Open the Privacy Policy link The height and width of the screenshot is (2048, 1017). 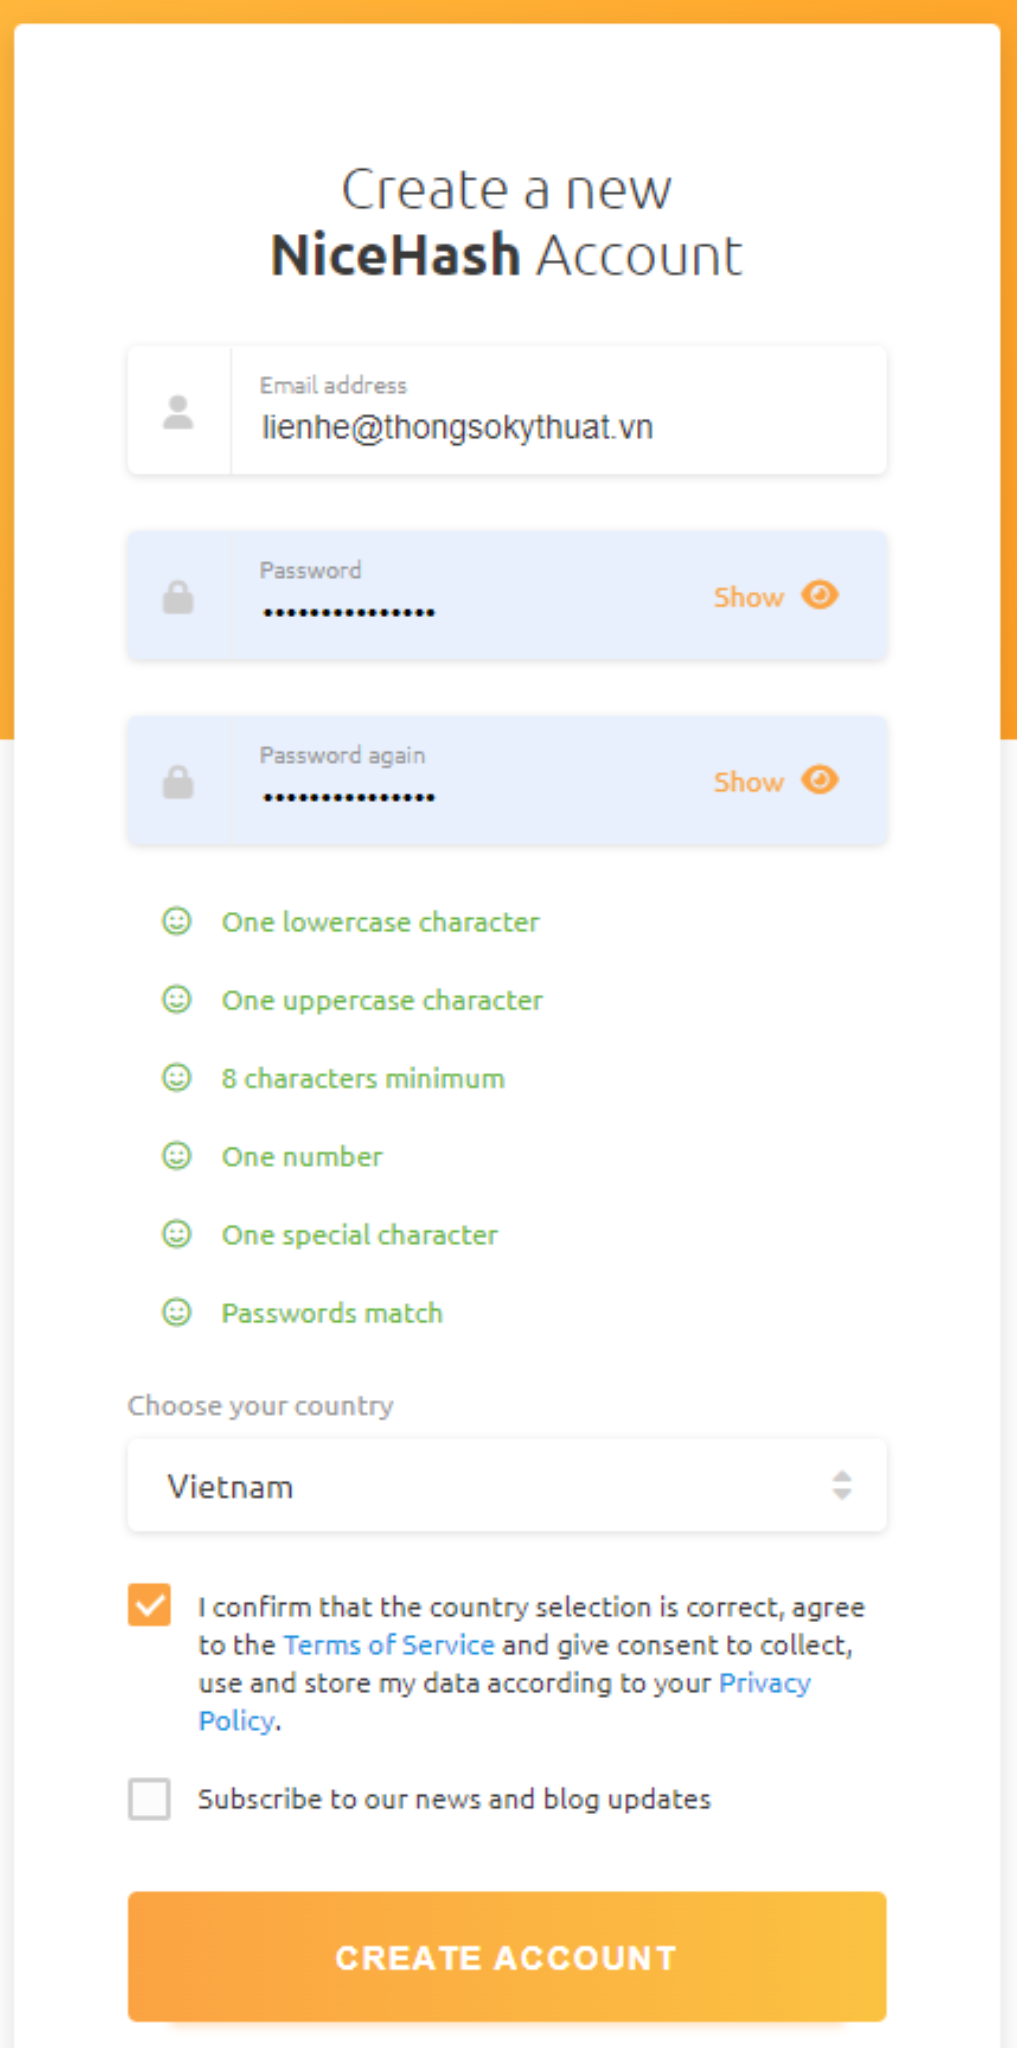click(x=764, y=1684)
